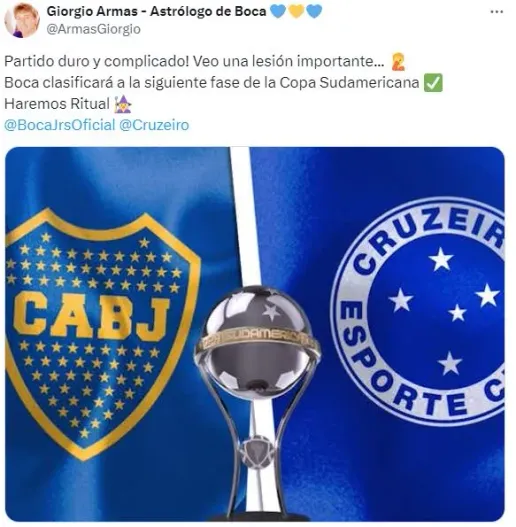Click the star on the trophy ball
Screen dimensions: 516x527
(x=272, y=311)
